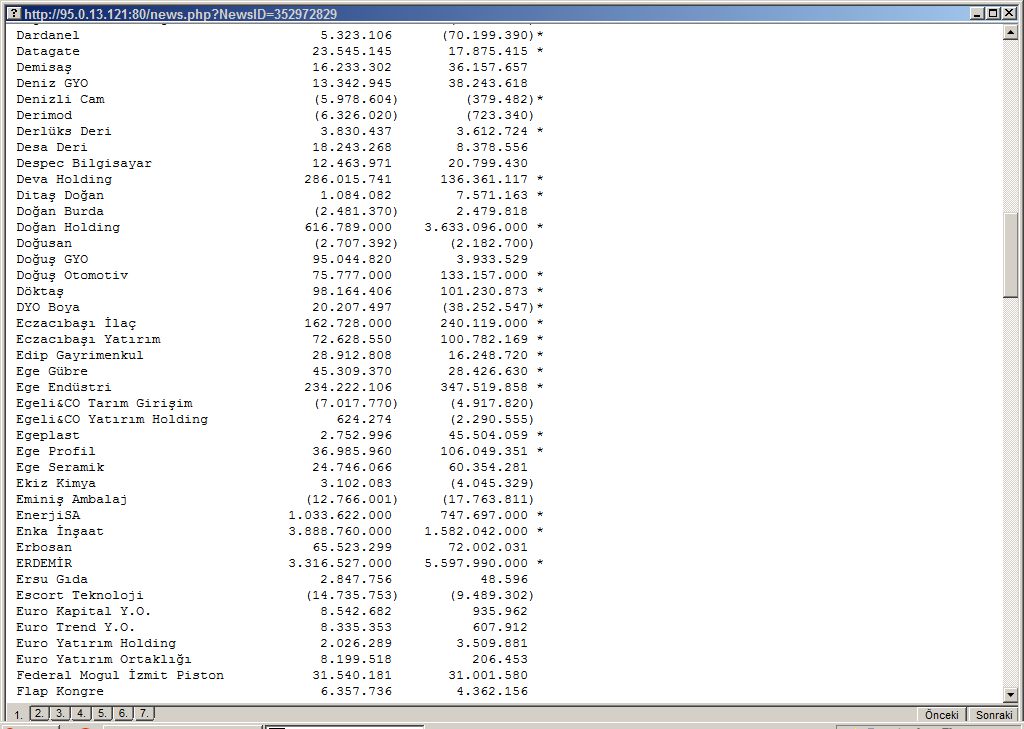
Task: Select the Federal Mogul İzmit Piston name
Action: (120, 675)
